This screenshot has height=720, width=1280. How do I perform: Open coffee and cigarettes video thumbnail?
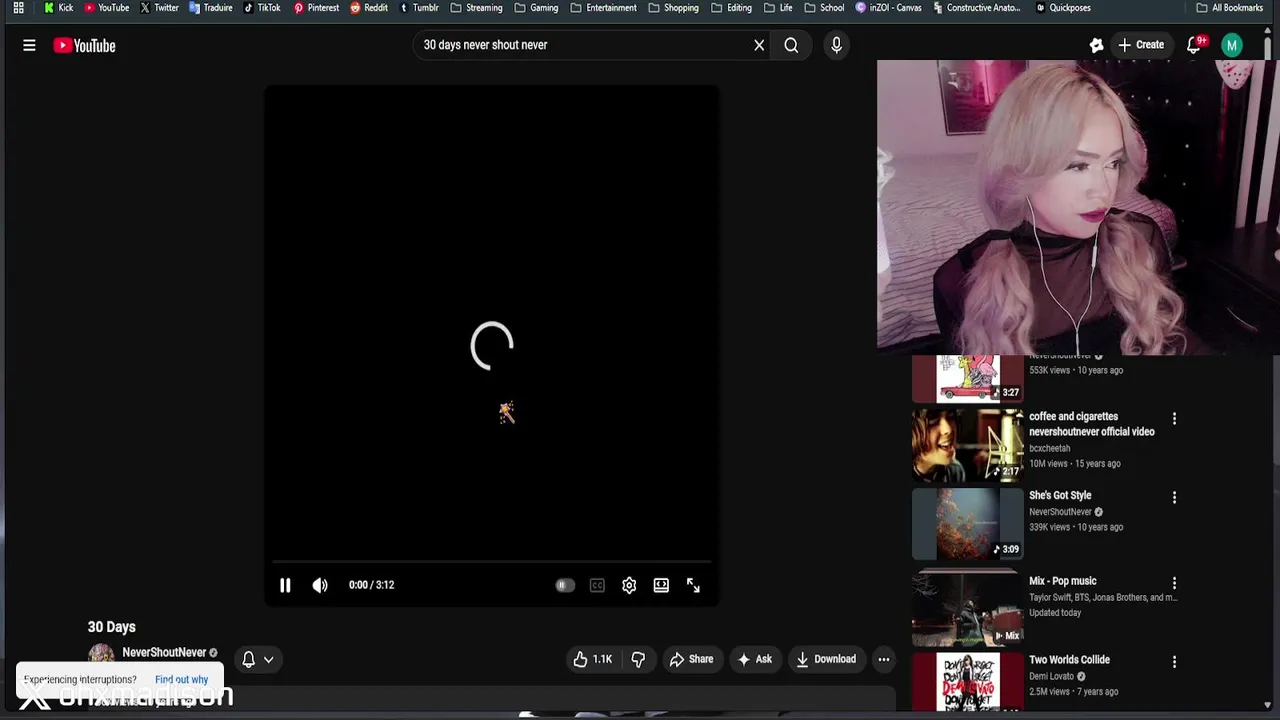point(968,444)
